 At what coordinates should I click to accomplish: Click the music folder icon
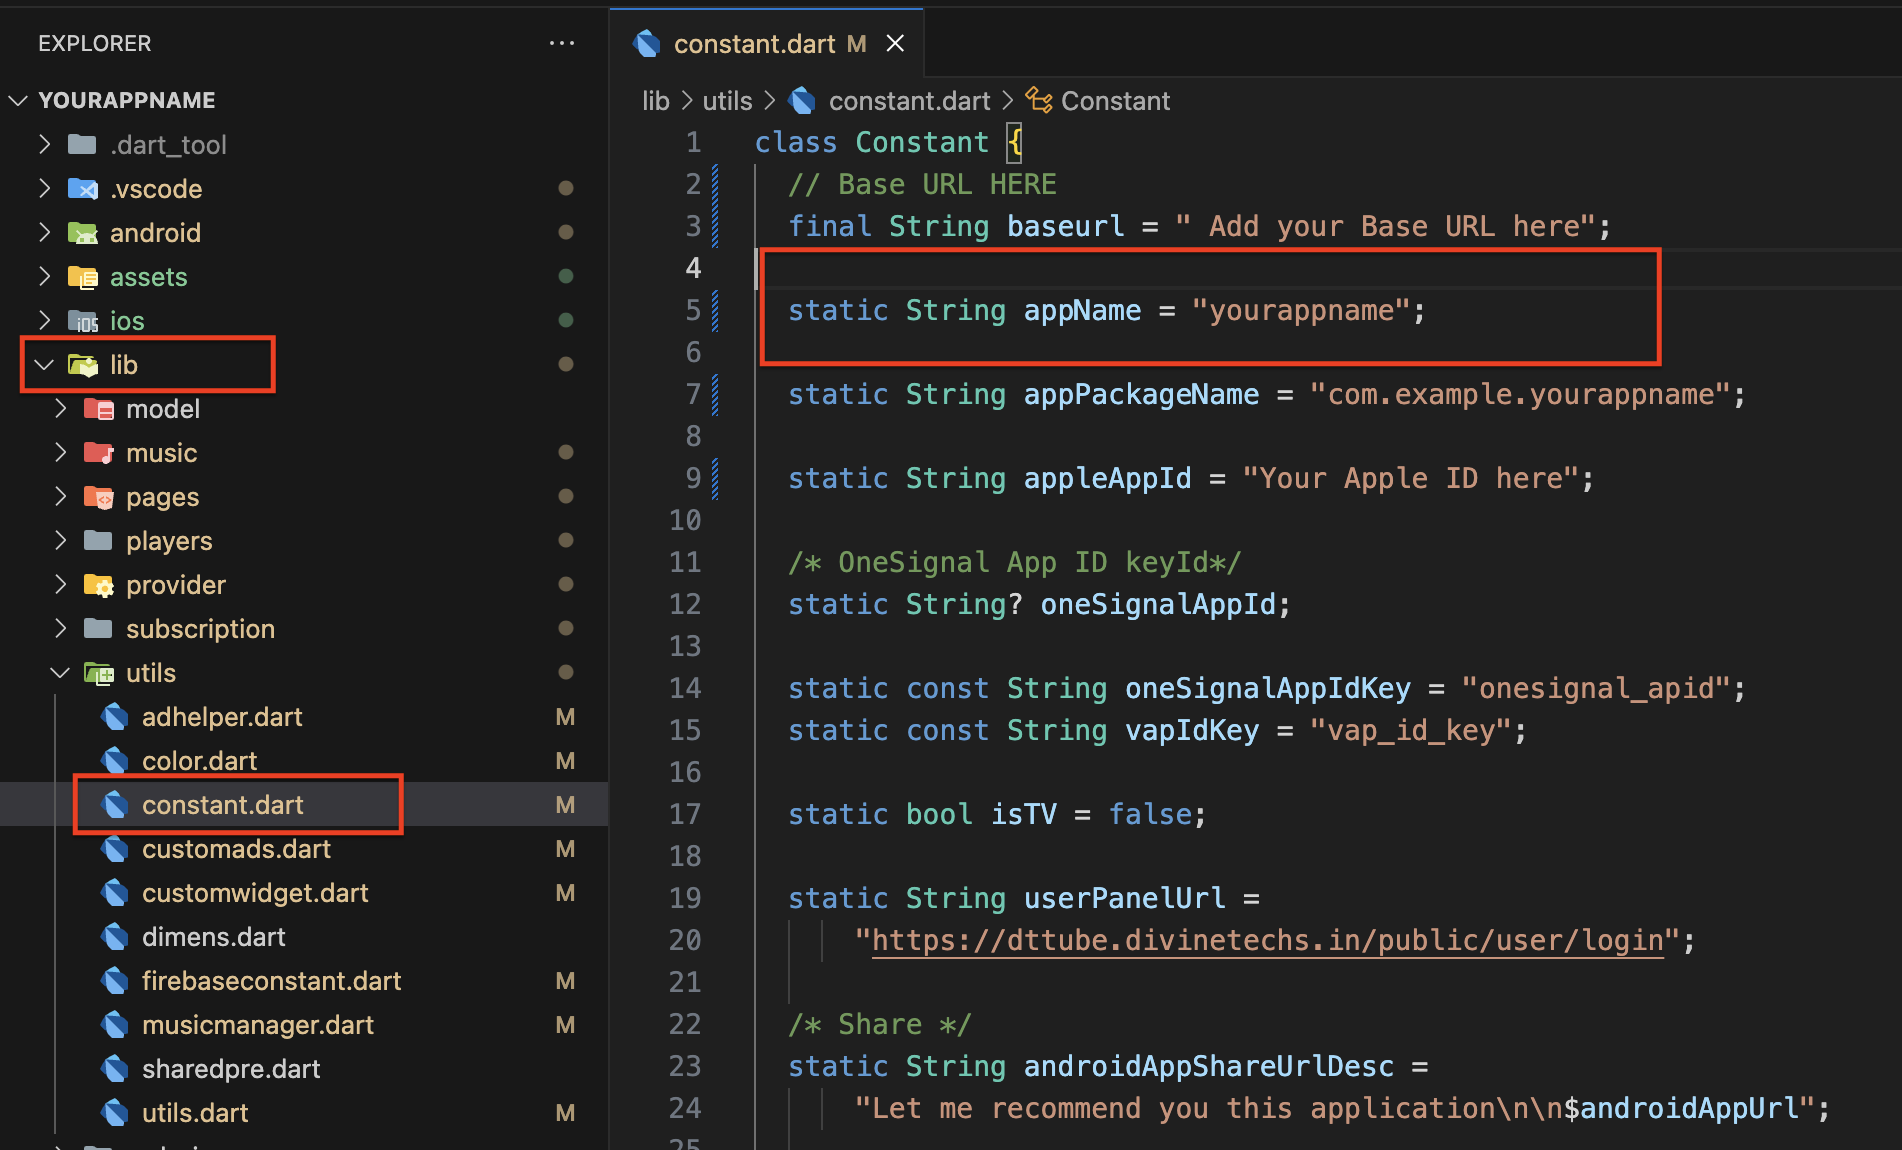[x=98, y=453]
